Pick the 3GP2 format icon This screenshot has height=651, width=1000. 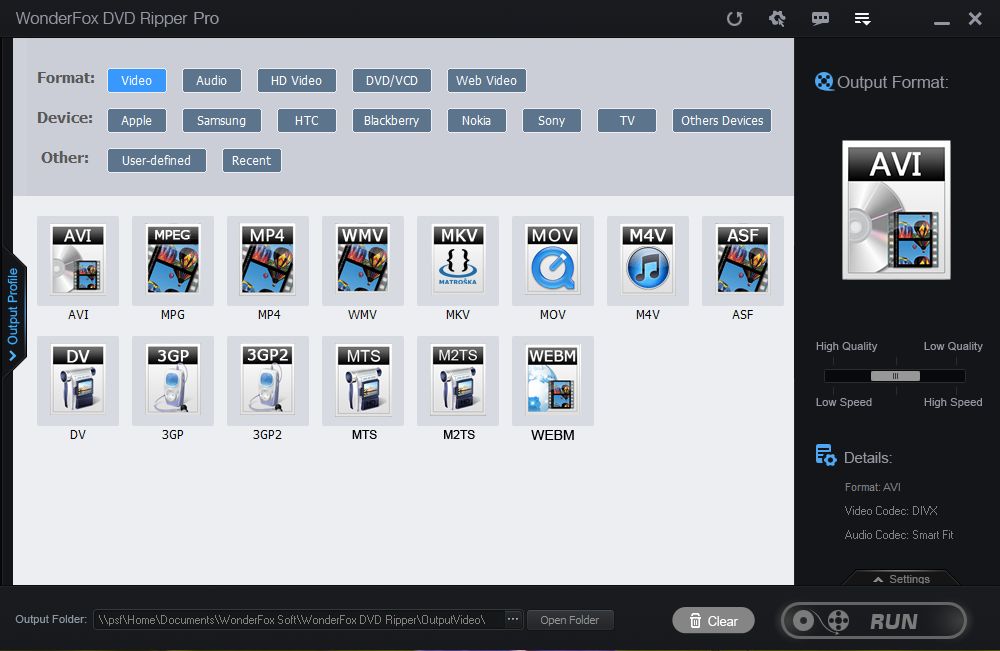pyautogui.click(x=268, y=381)
